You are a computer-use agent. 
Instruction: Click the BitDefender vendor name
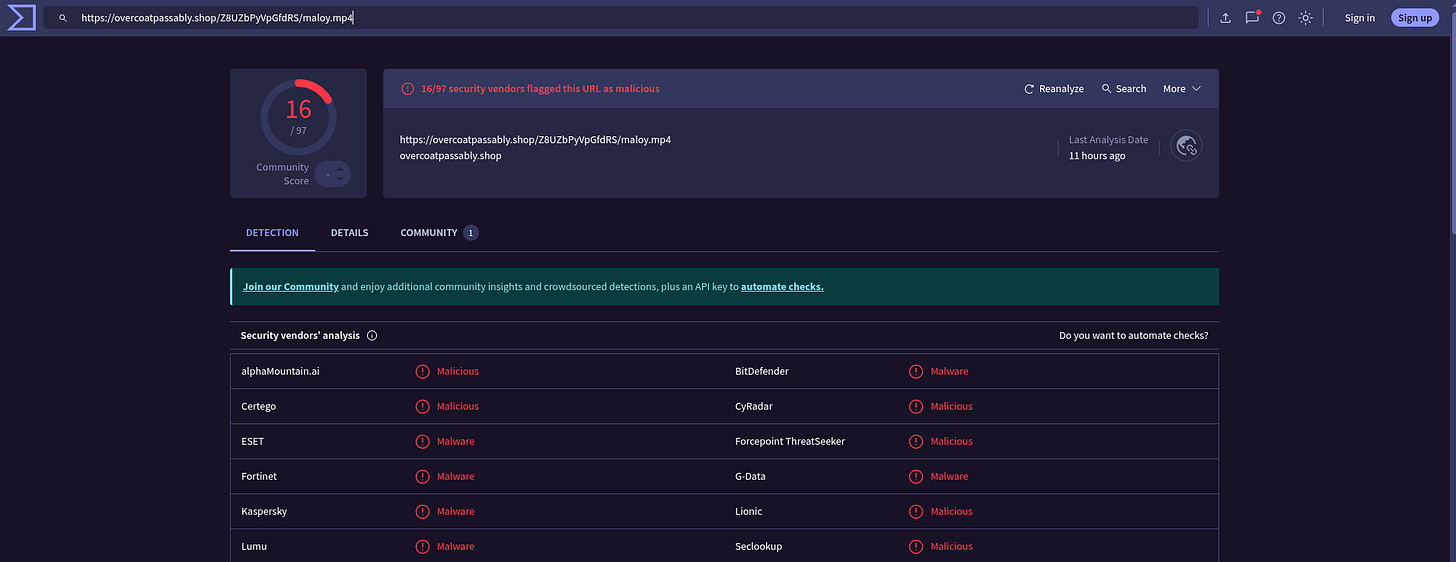click(762, 371)
